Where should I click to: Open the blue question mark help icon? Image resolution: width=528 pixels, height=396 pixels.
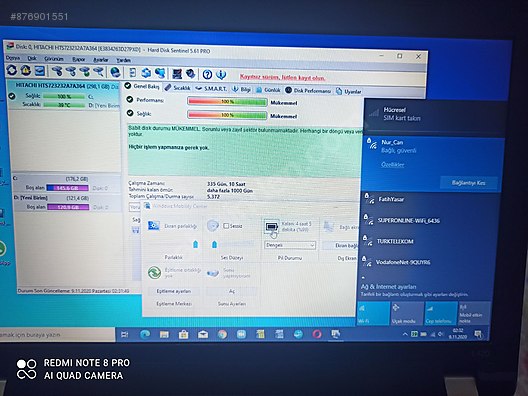(x=207, y=74)
